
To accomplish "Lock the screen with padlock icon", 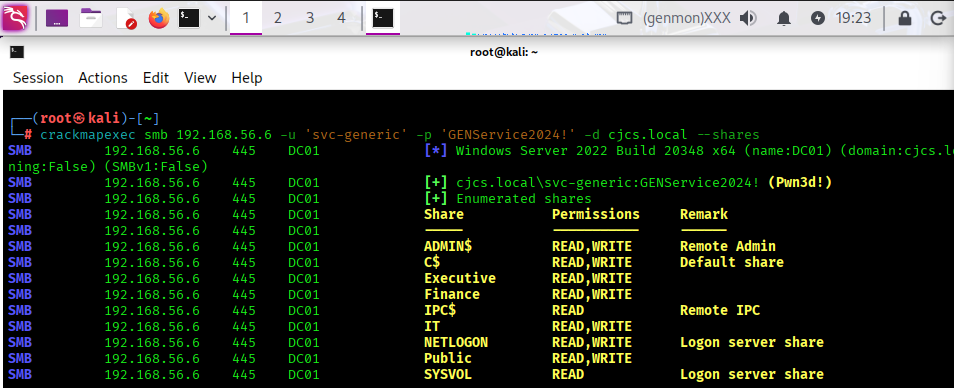I will click(905, 18).
